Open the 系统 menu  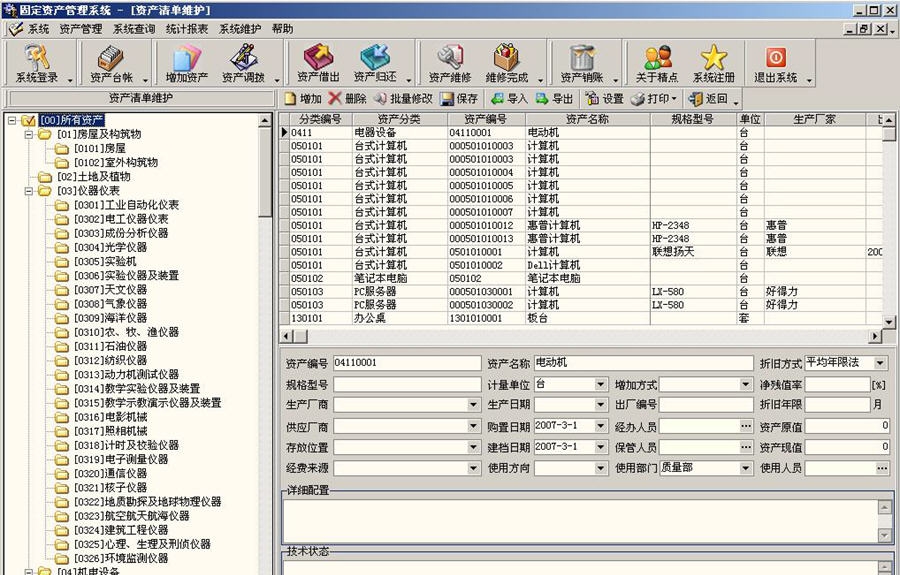[x=38, y=29]
